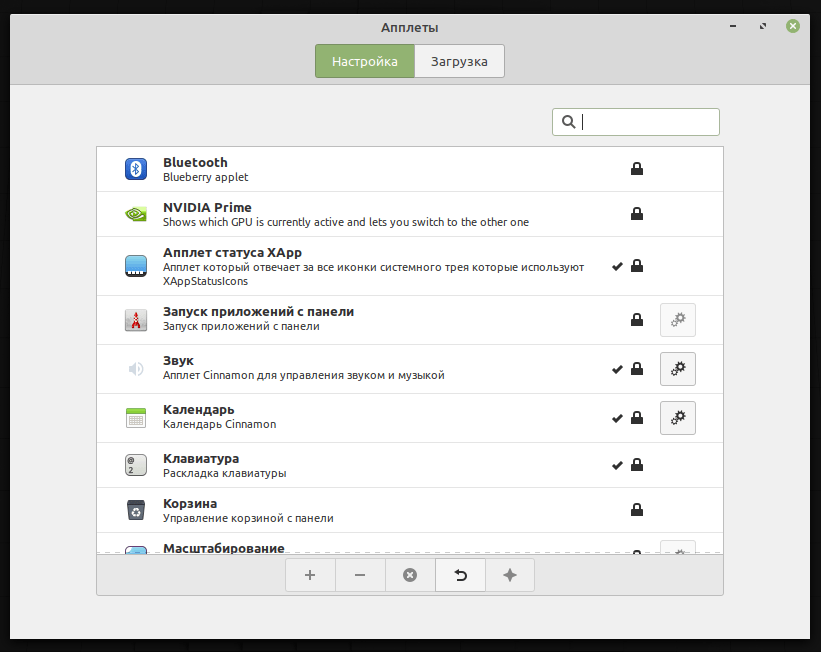Maximize the Апплеты window
Image resolution: width=821 pixels, height=652 pixels.
pos(763,26)
